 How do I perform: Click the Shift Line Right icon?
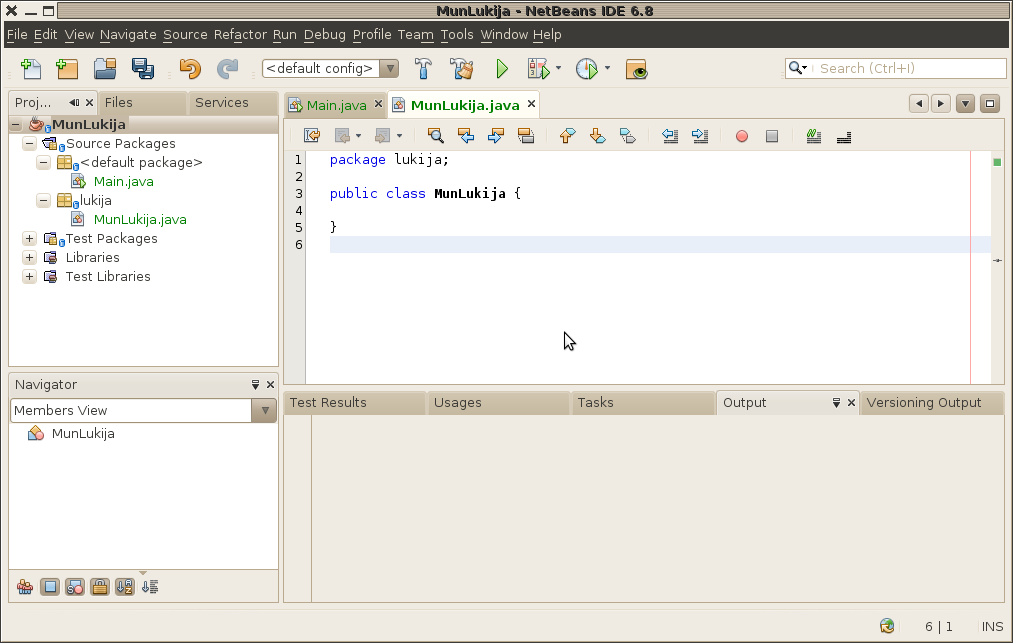pos(700,136)
